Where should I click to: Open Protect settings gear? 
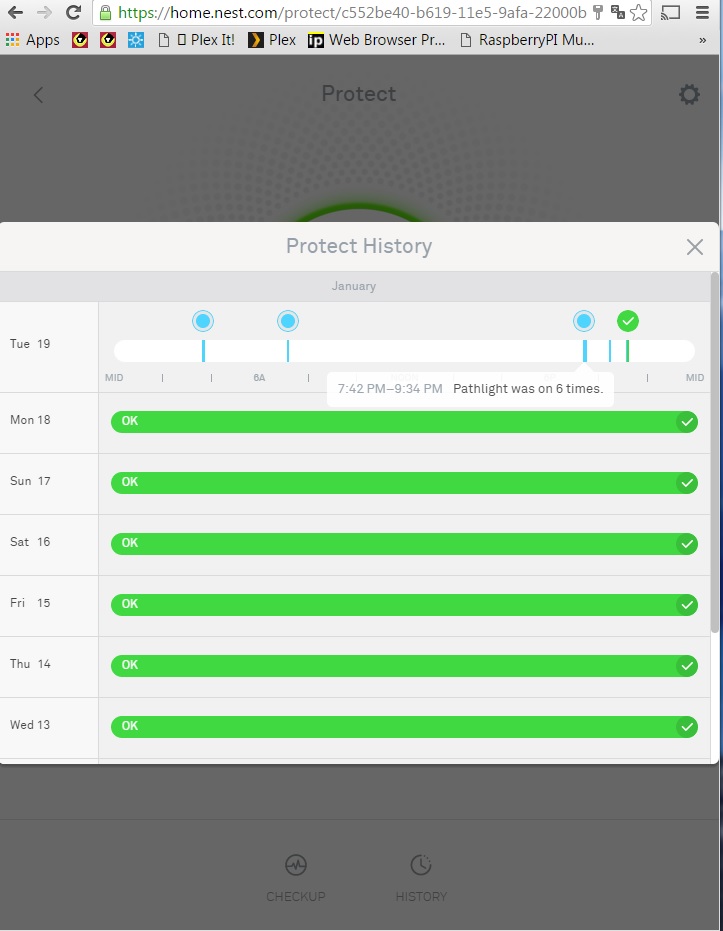point(689,94)
